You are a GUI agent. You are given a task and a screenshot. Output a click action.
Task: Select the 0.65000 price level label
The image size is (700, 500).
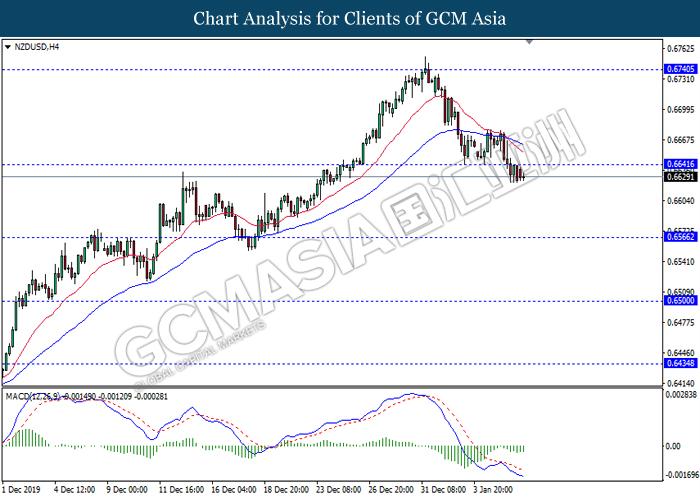click(681, 301)
